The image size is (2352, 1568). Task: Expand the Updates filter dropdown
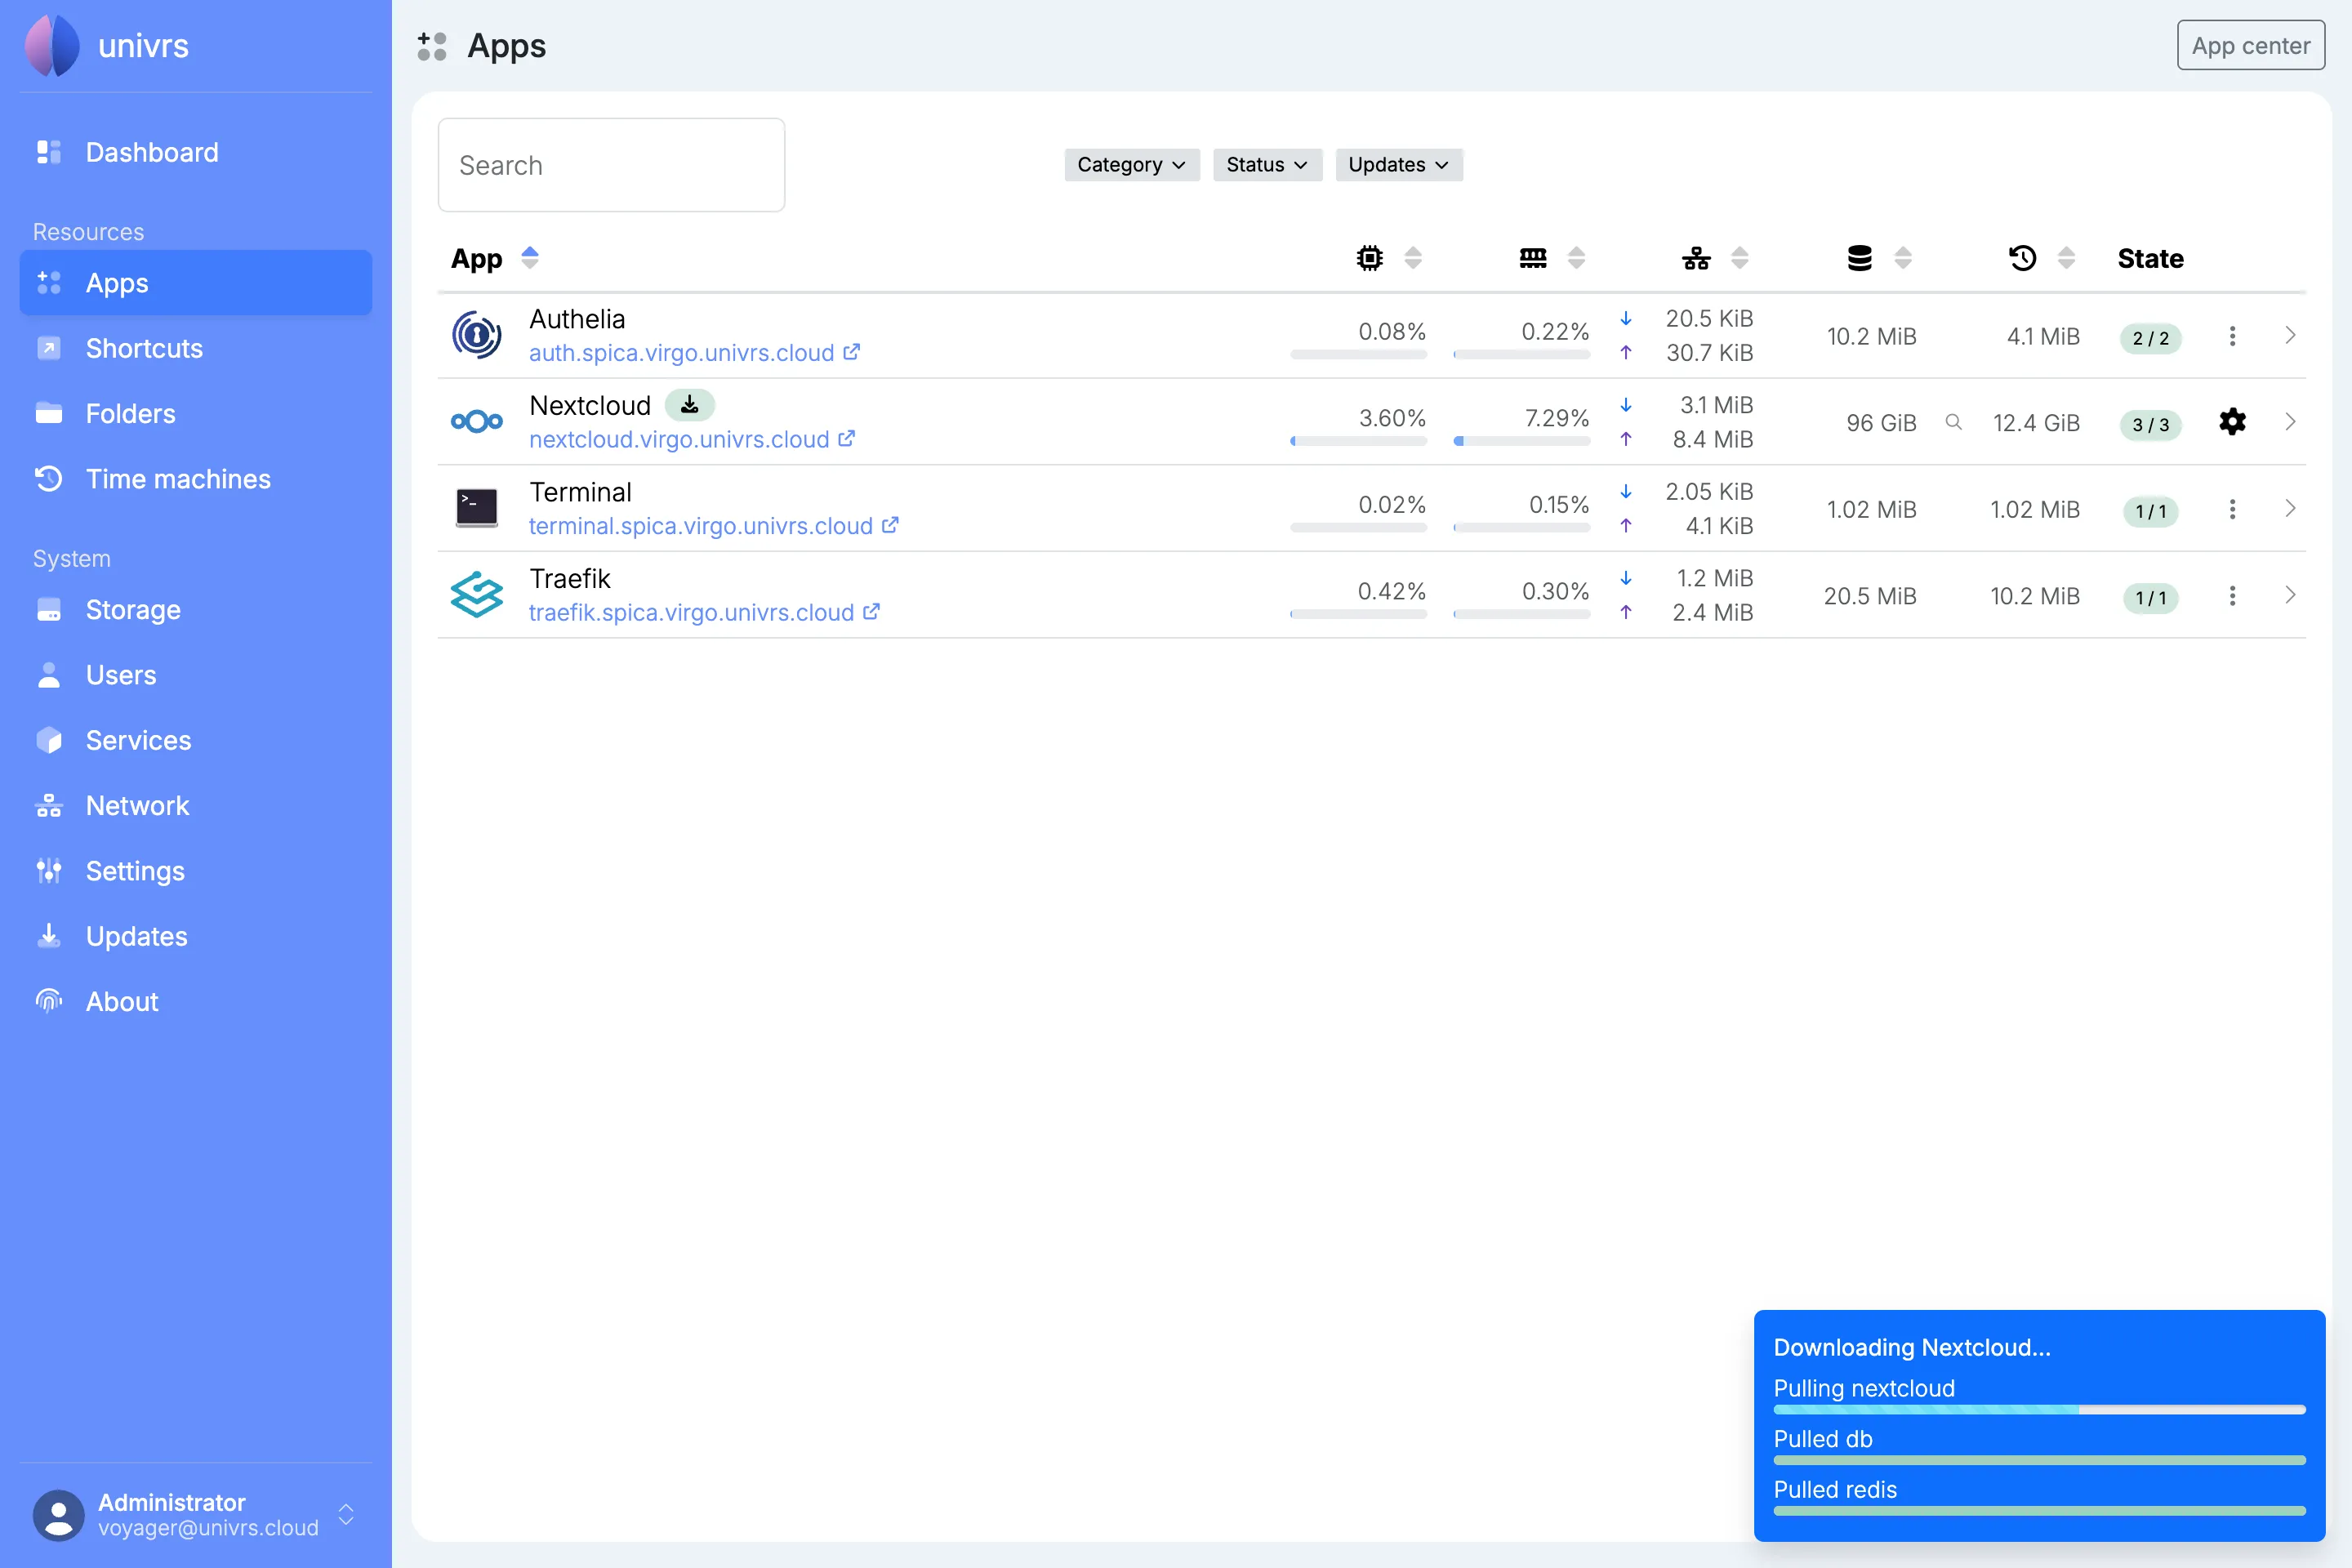(1398, 164)
